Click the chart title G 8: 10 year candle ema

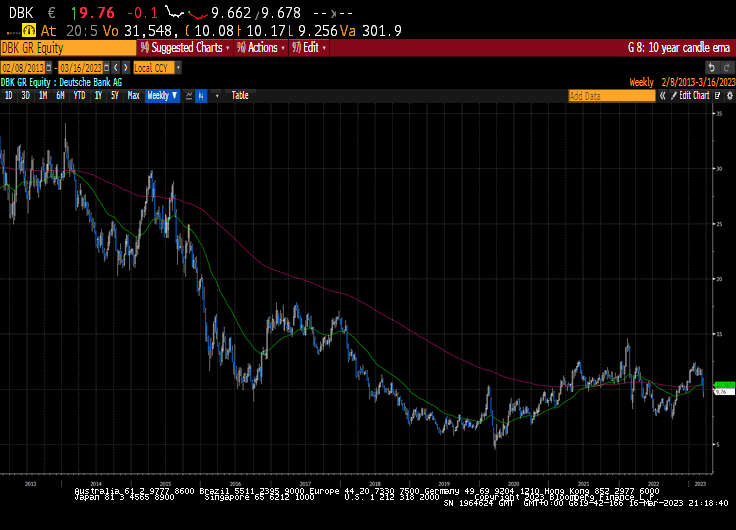[679, 48]
